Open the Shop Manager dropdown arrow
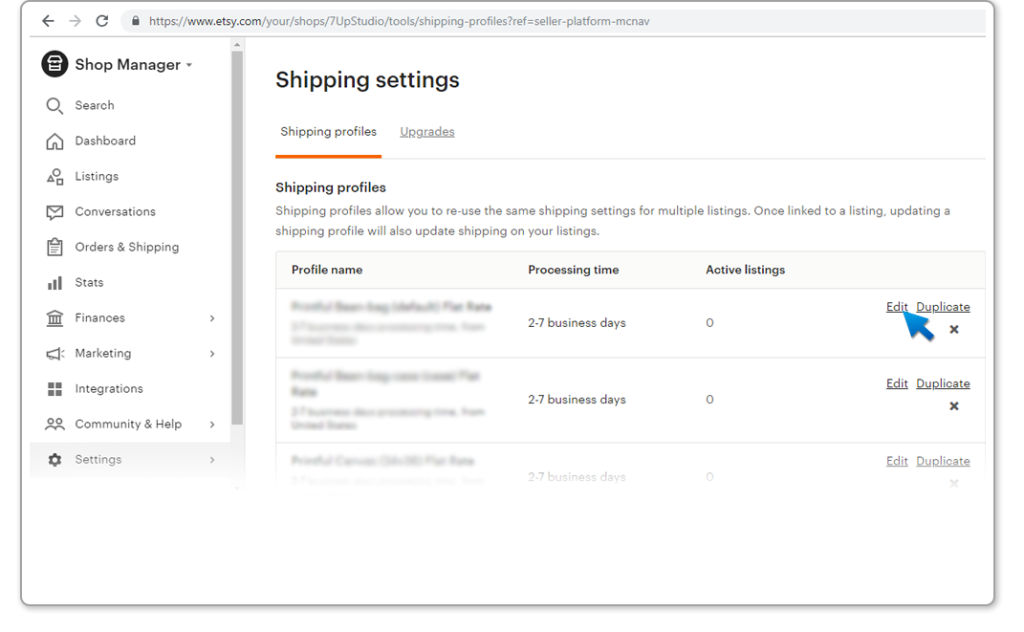Image resolution: width=1024 pixels, height=632 pixels. pyautogui.click(x=189, y=65)
